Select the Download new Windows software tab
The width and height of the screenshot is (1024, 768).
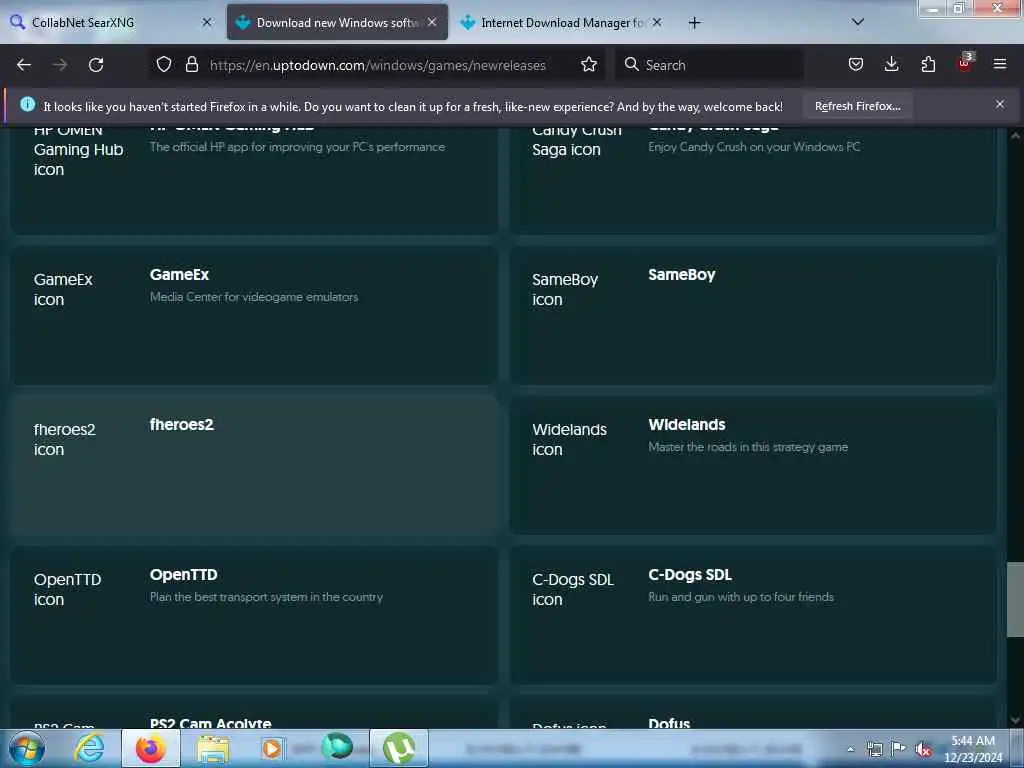[337, 22]
